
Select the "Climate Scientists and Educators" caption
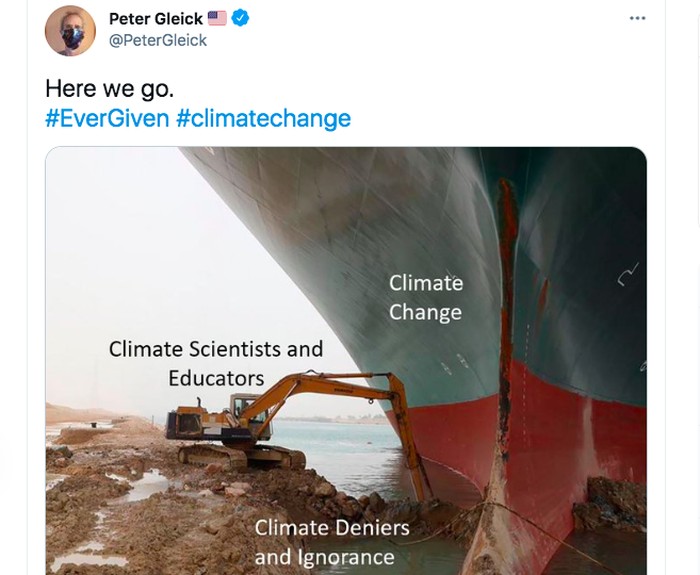pos(216,363)
